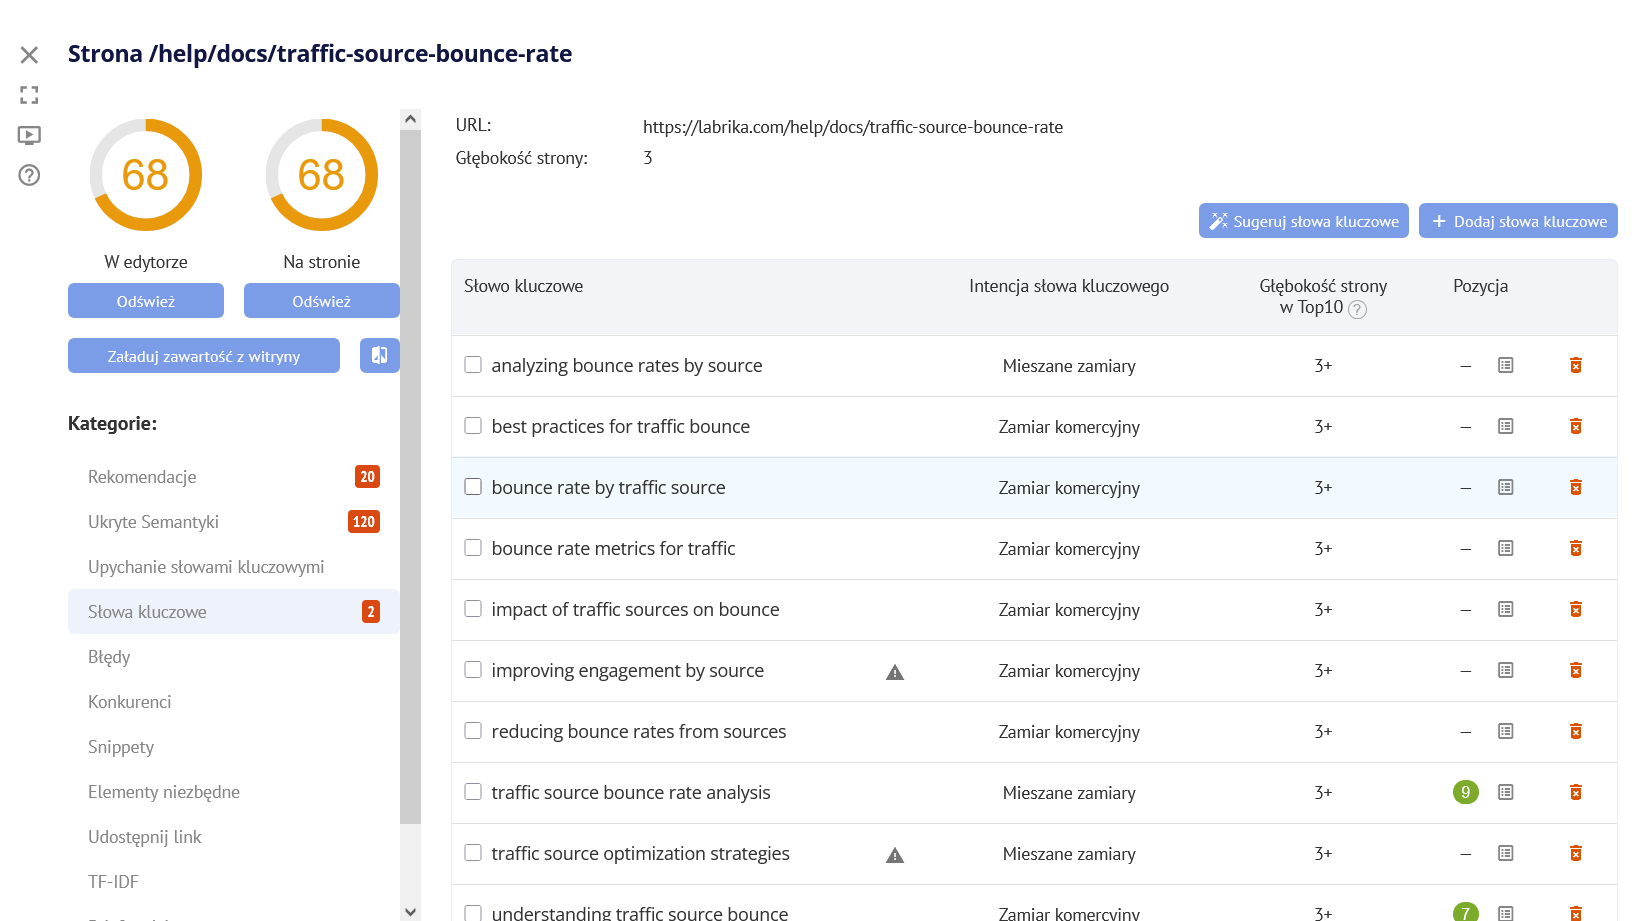
Task: Click the fullscreen expand icon
Action: tap(29, 95)
